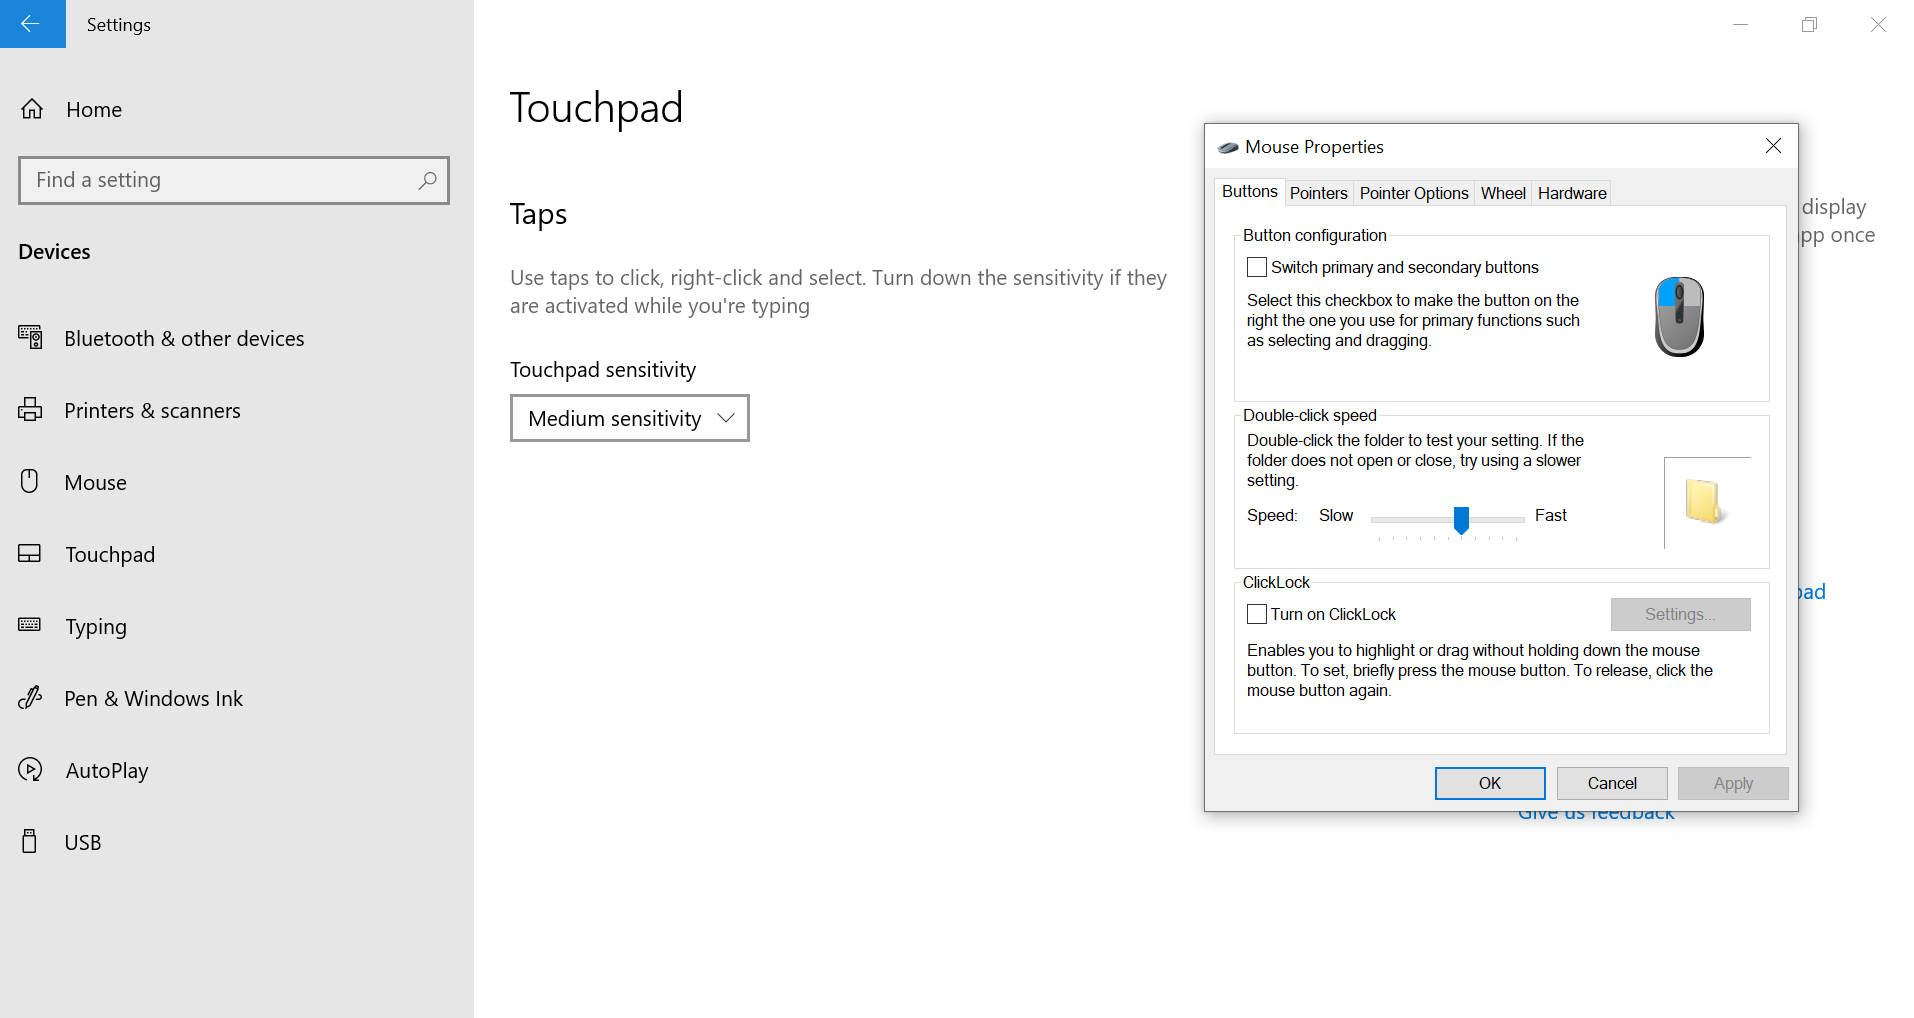Switch to the Pointers tab

(x=1318, y=193)
